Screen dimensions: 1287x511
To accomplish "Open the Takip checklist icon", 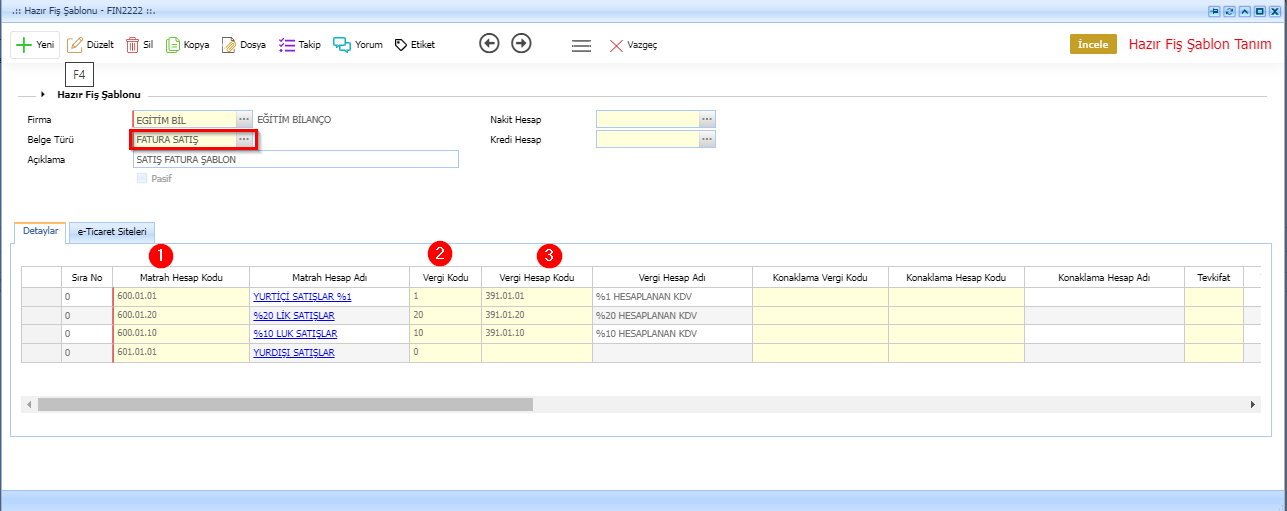I will click(x=286, y=45).
